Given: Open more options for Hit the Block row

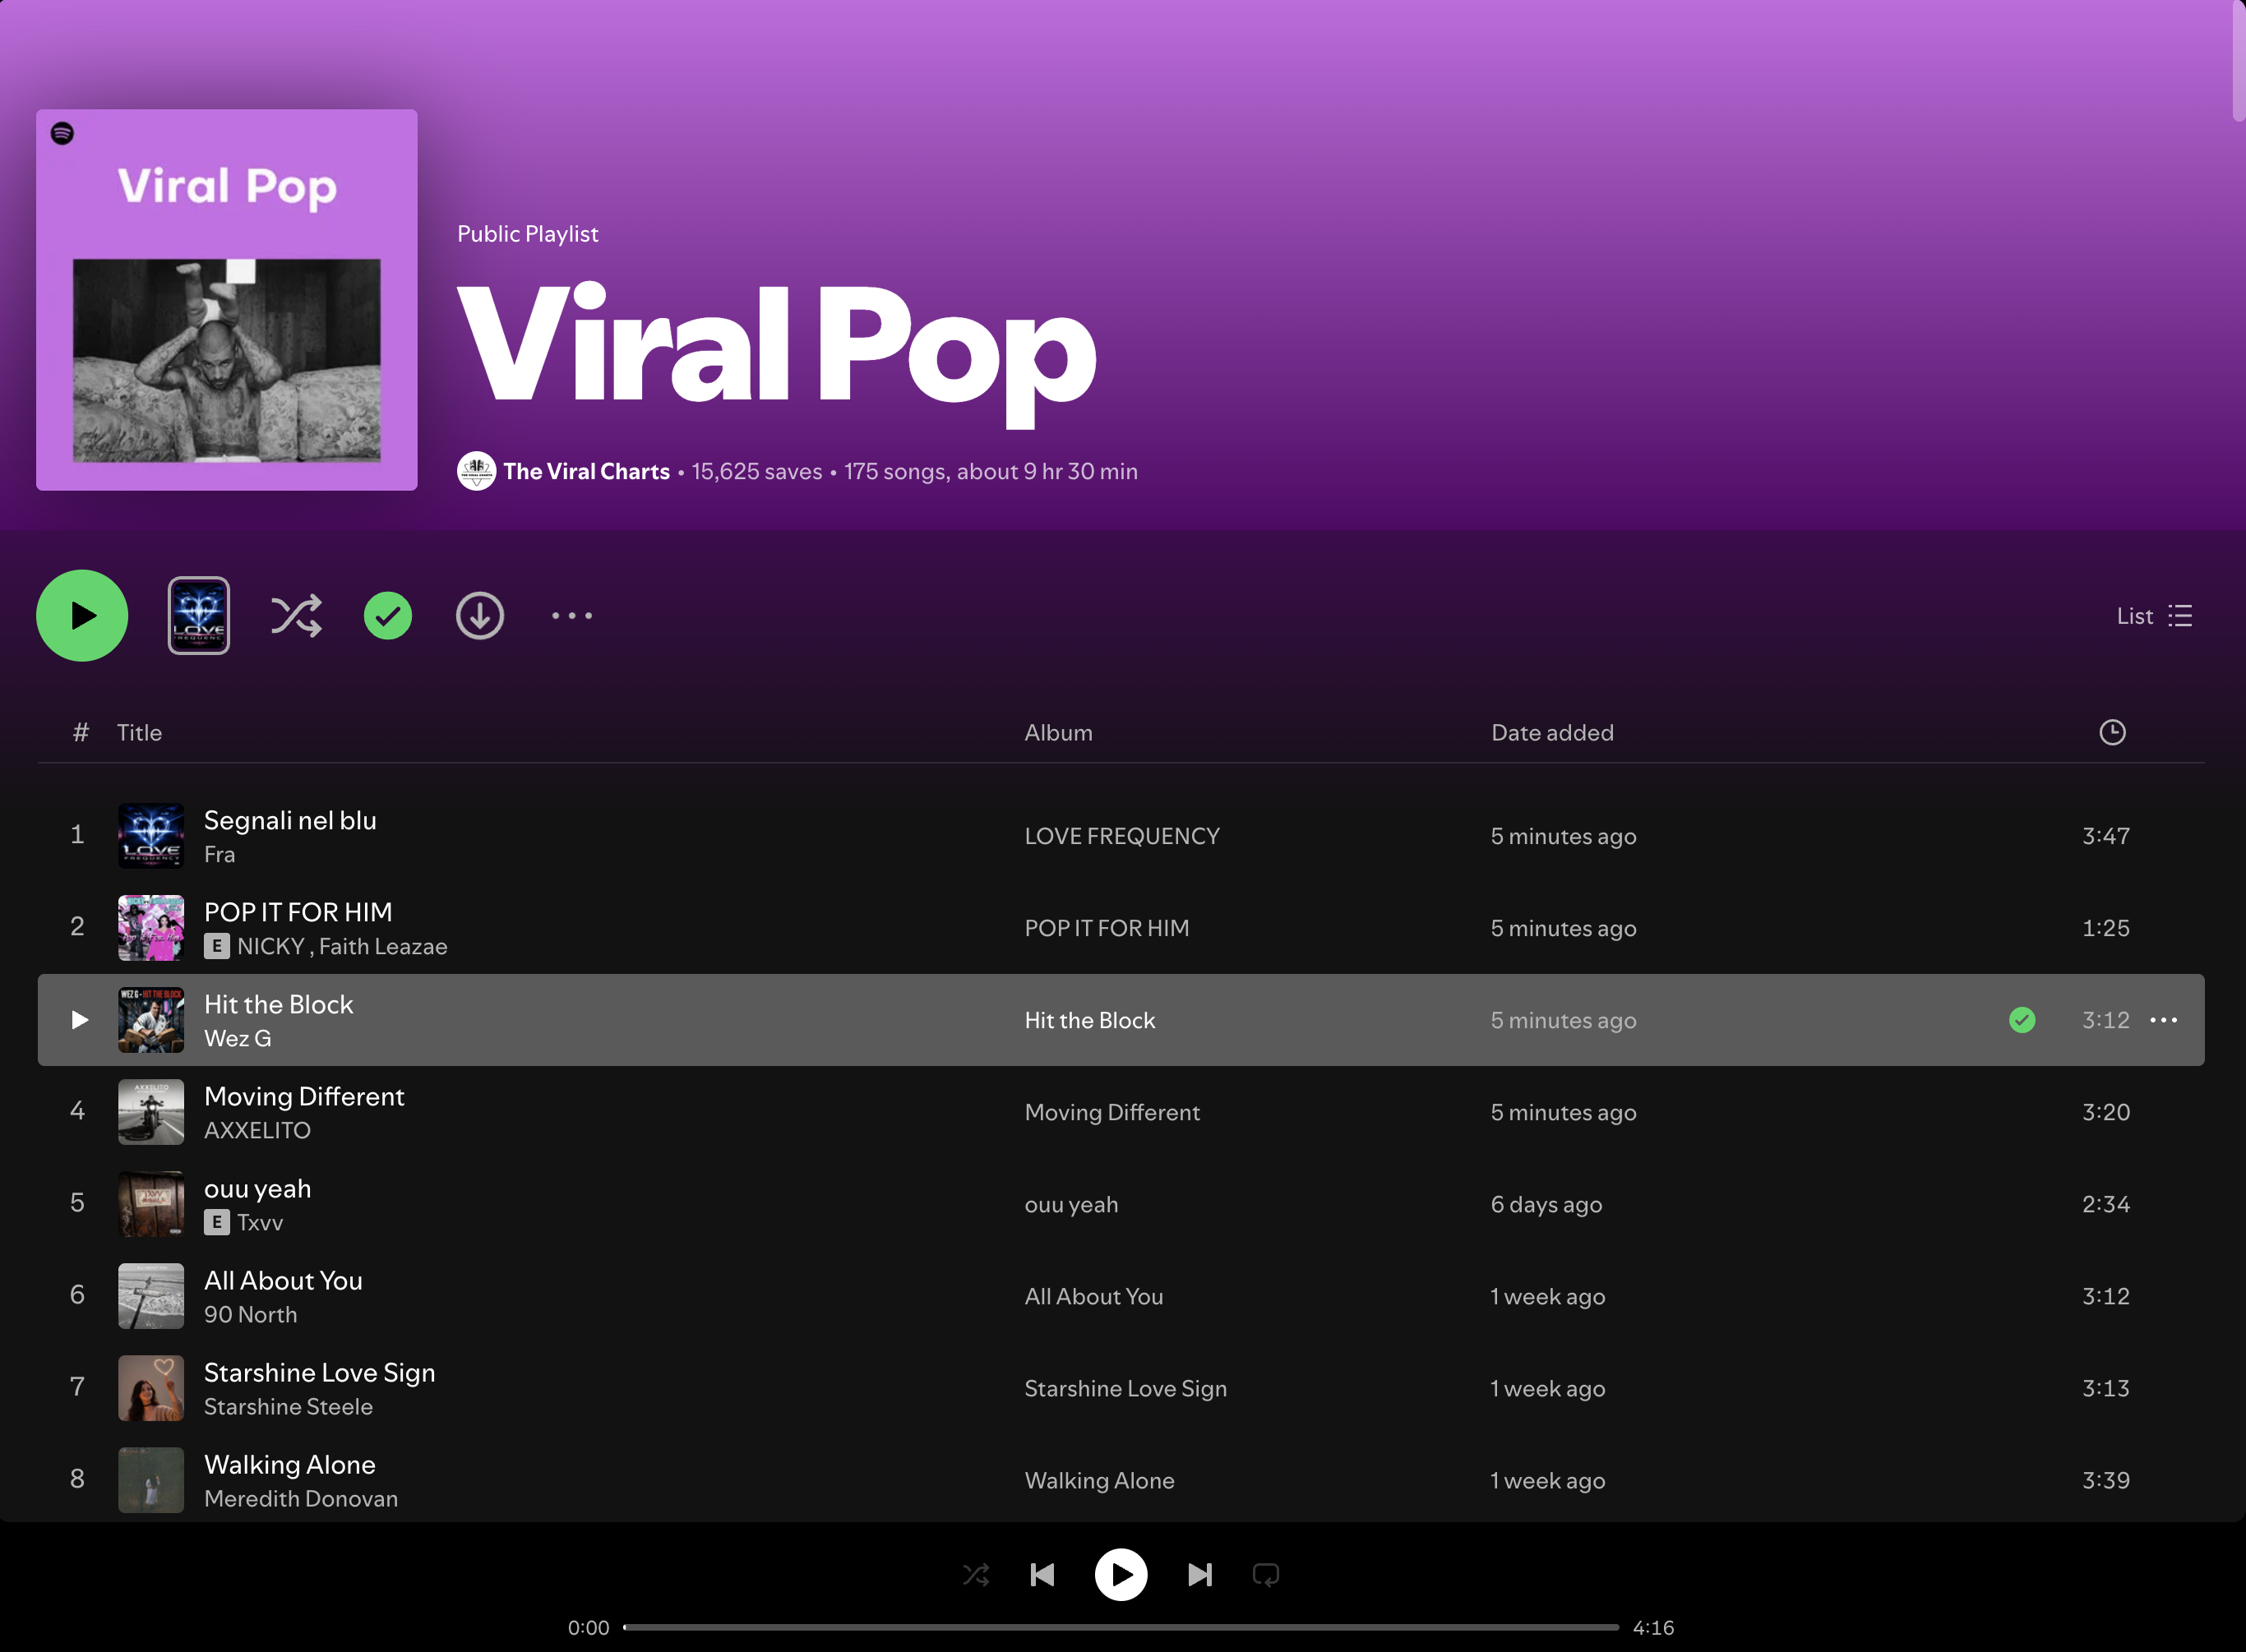Looking at the screenshot, I should 2164,1020.
